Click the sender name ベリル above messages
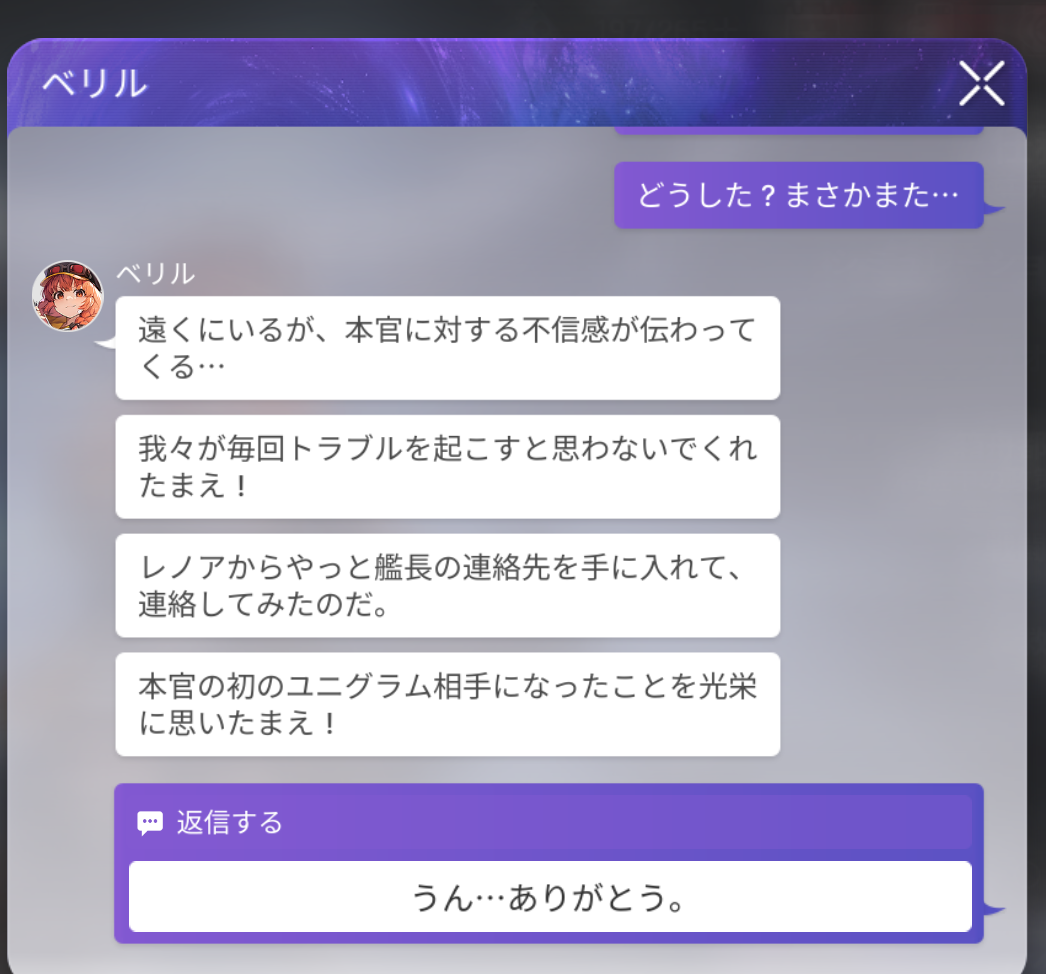1046x974 pixels. 155,274
